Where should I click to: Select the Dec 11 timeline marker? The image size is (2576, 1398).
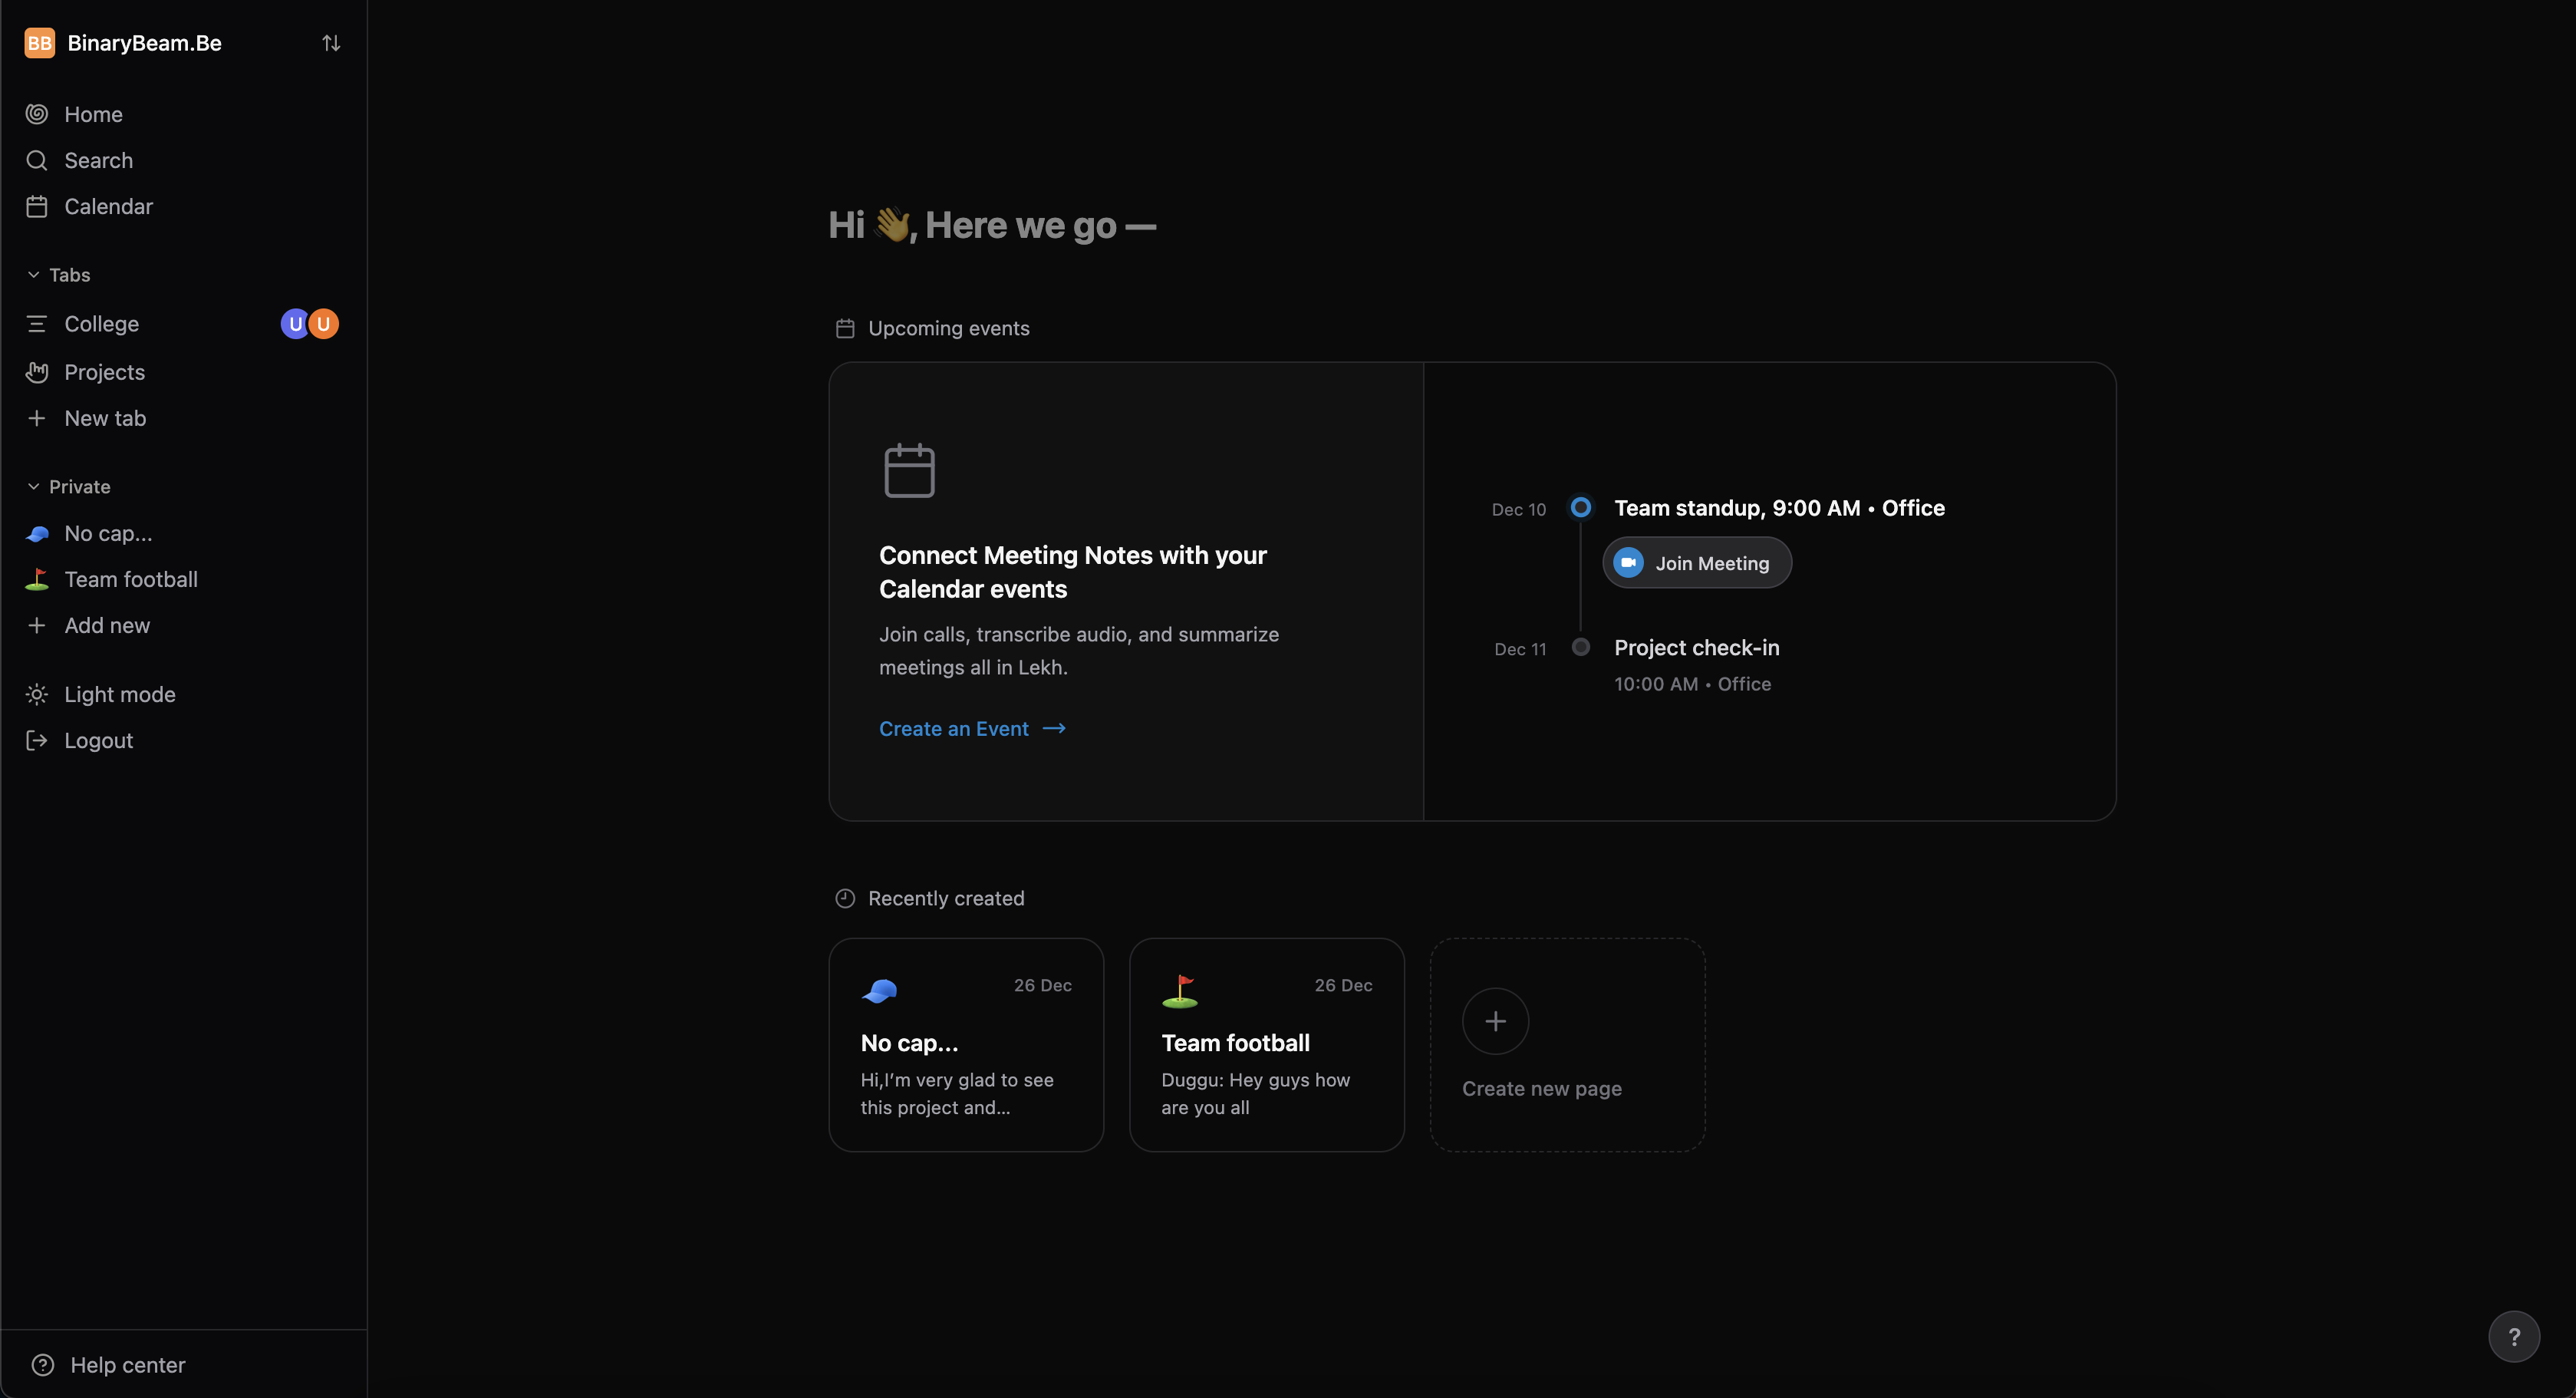[x=1580, y=647]
